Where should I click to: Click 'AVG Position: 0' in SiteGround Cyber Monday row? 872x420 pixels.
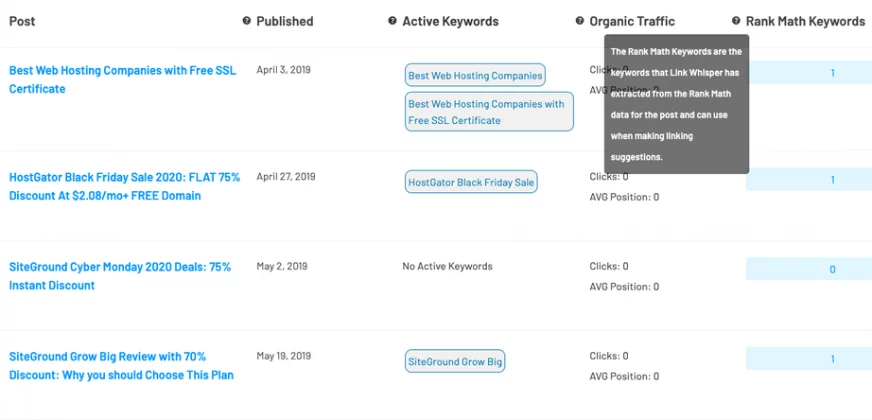[625, 286]
